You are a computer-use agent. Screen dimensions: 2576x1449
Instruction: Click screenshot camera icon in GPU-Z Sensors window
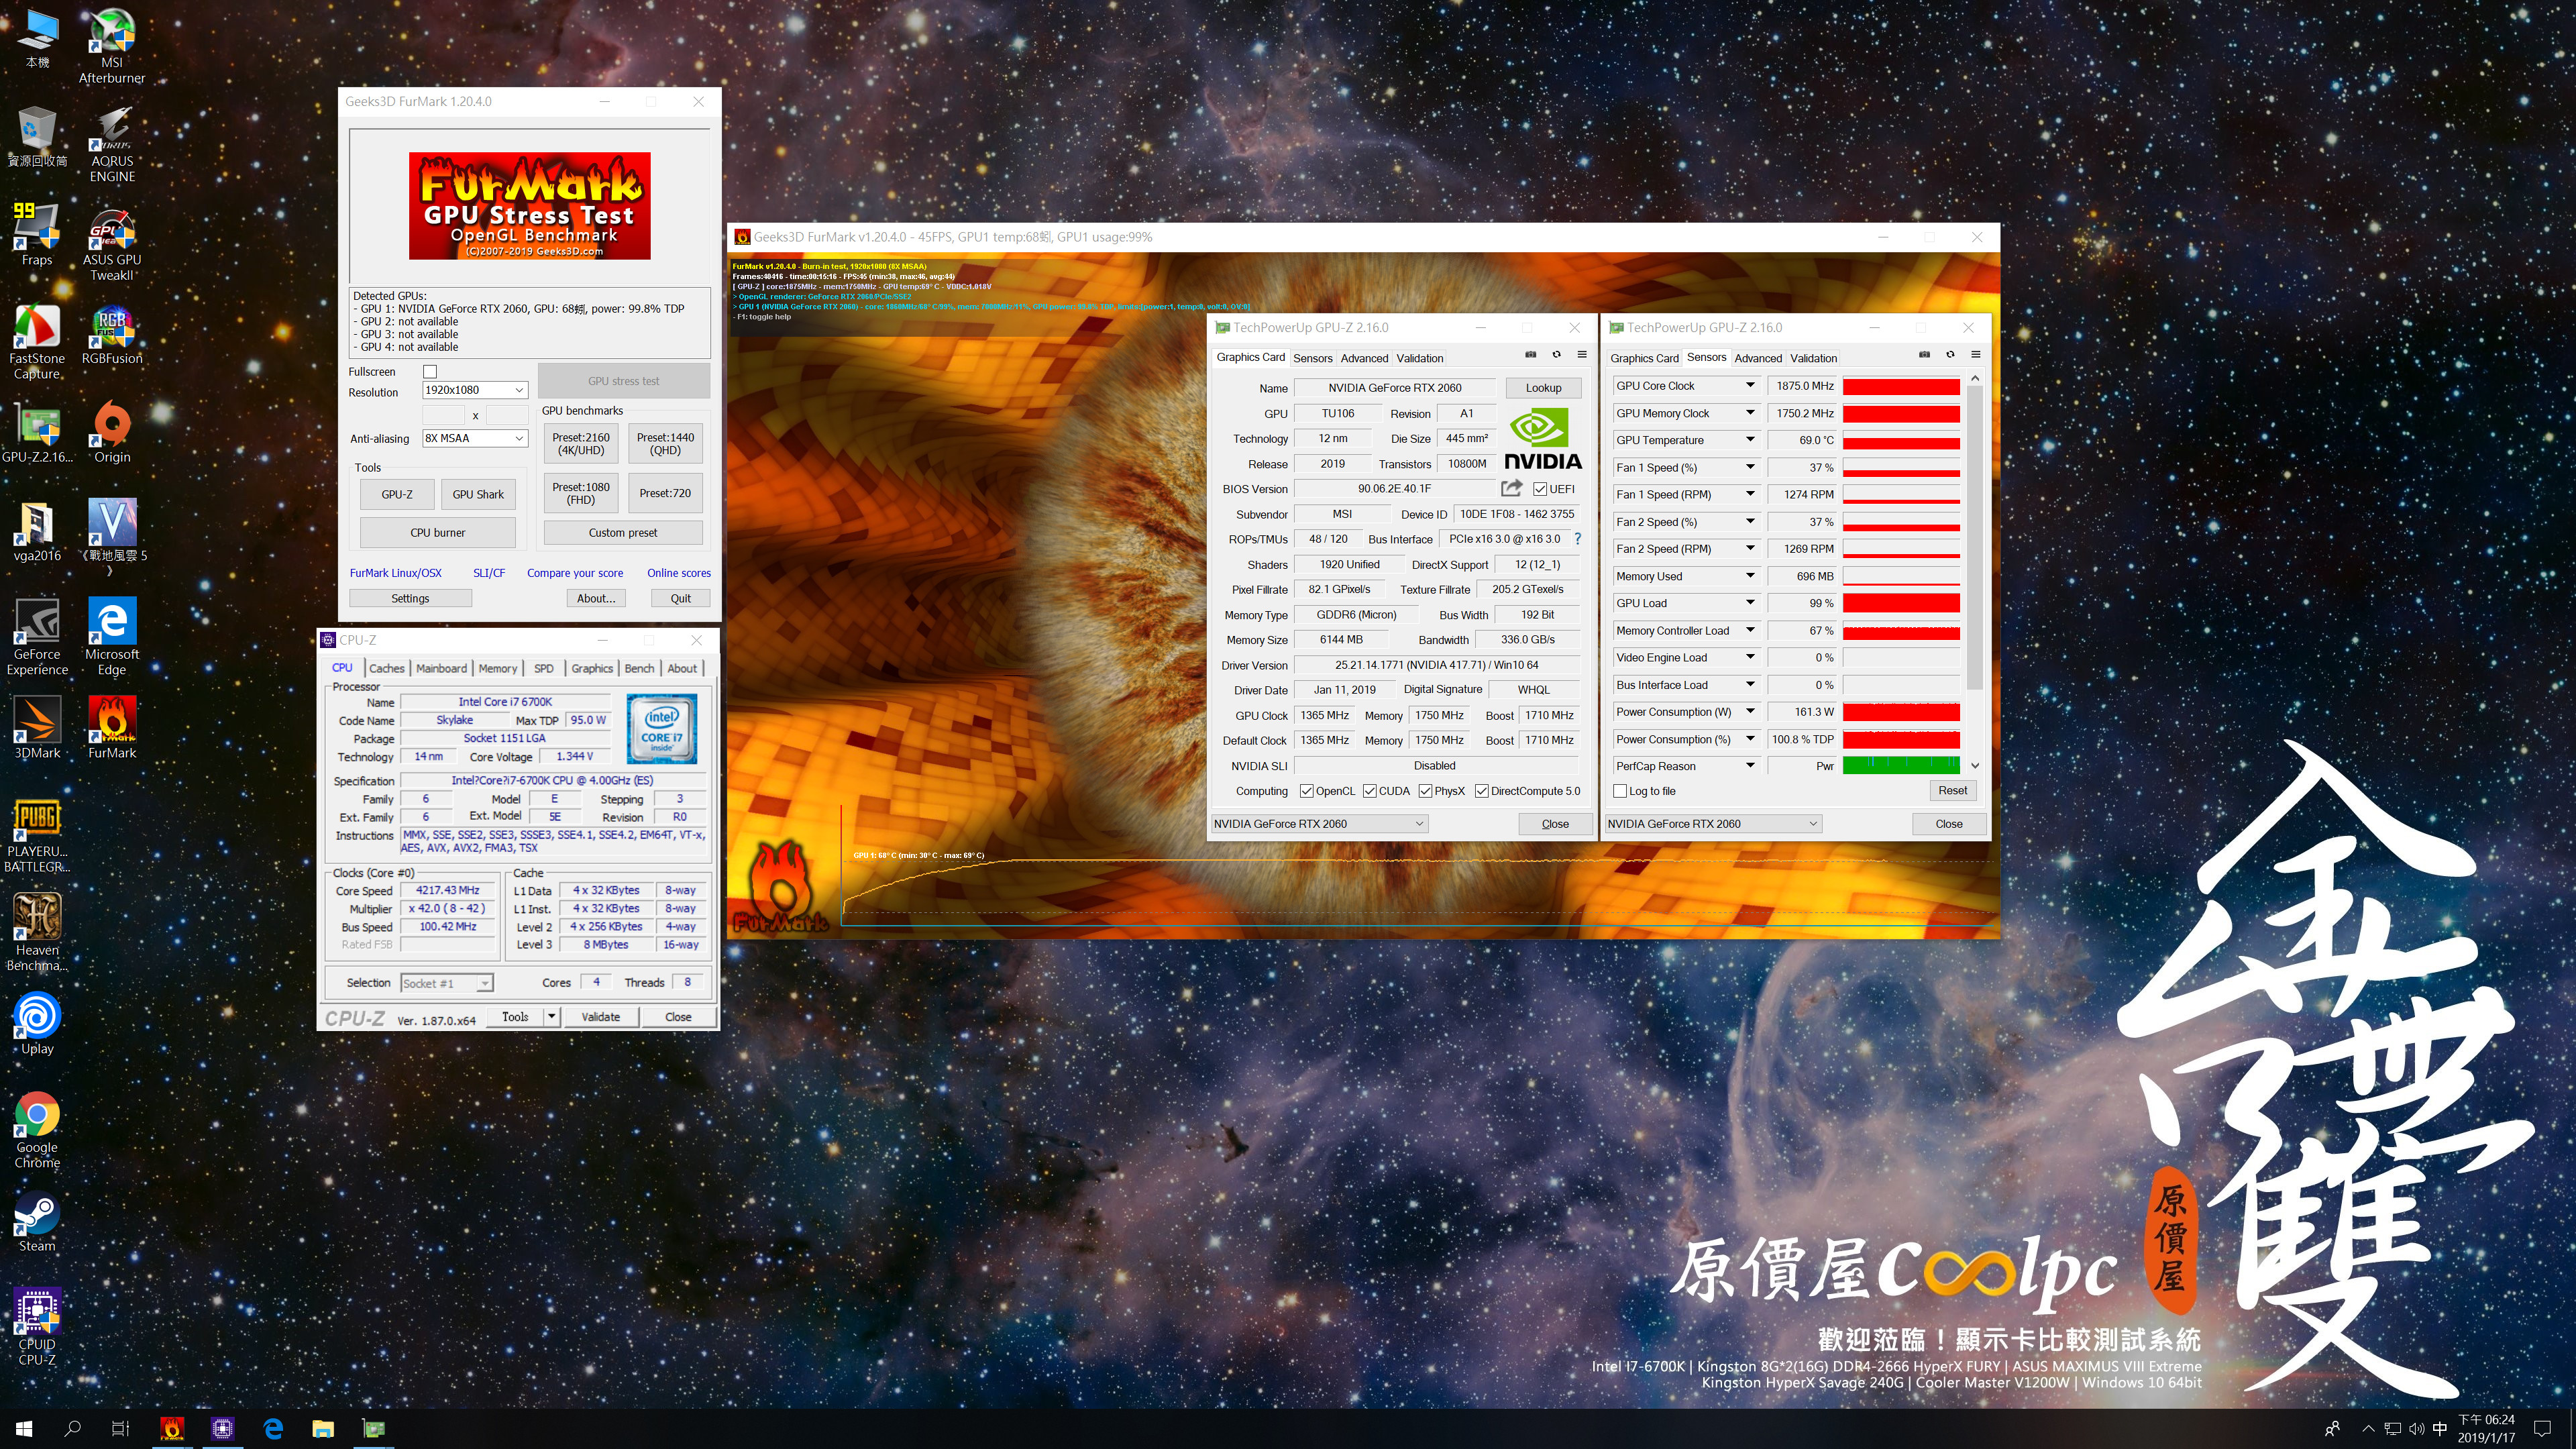point(1924,355)
